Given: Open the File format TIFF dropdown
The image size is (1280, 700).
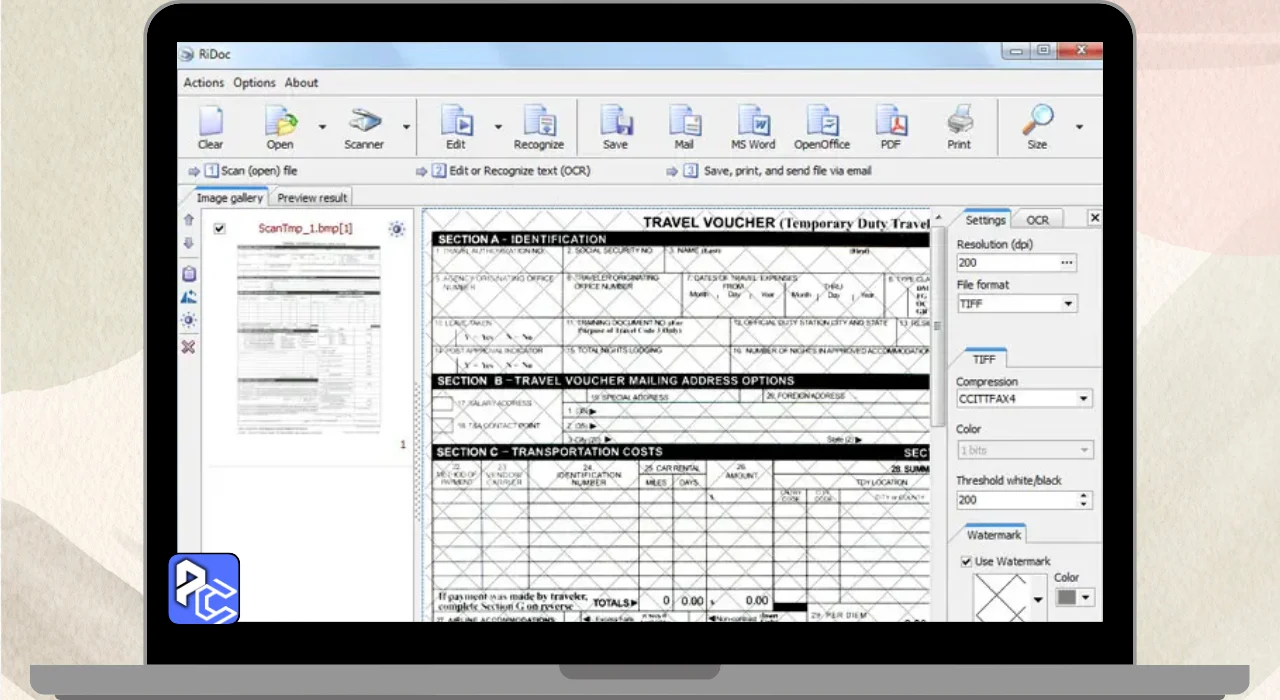Looking at the screenshot, I should pos(1067,303).
